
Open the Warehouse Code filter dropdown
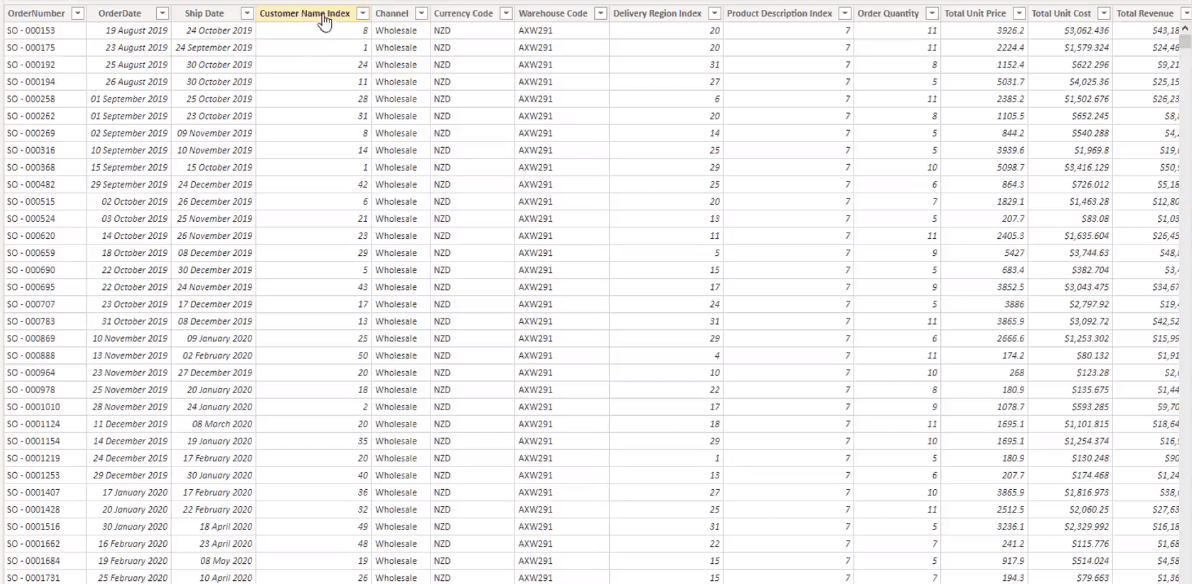(x=601, y=14)
